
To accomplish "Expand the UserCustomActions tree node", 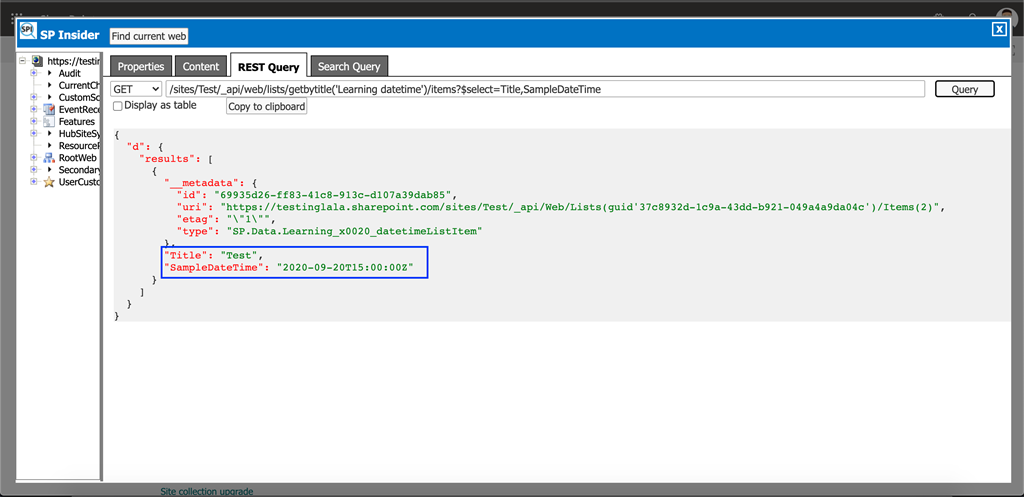I will (x=33, y=182).
